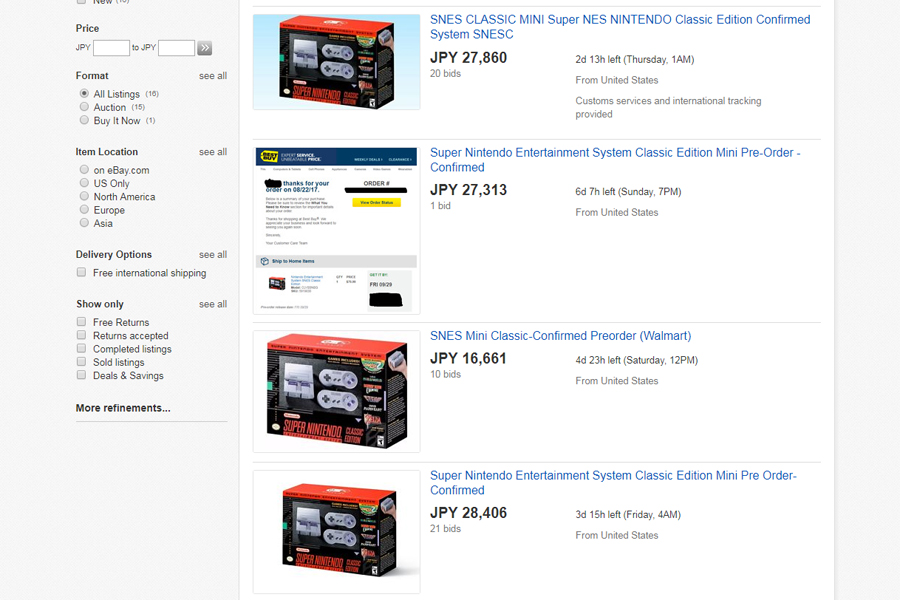Open 'see all' for Delivery Options

click(213, 255)
